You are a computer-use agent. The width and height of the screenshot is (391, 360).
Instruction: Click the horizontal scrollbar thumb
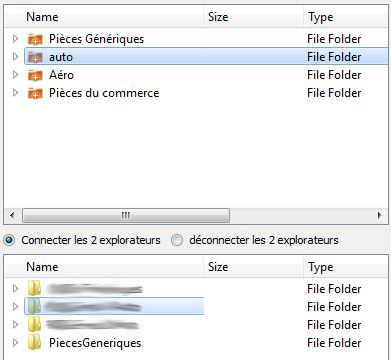click(x=126, y=216)
